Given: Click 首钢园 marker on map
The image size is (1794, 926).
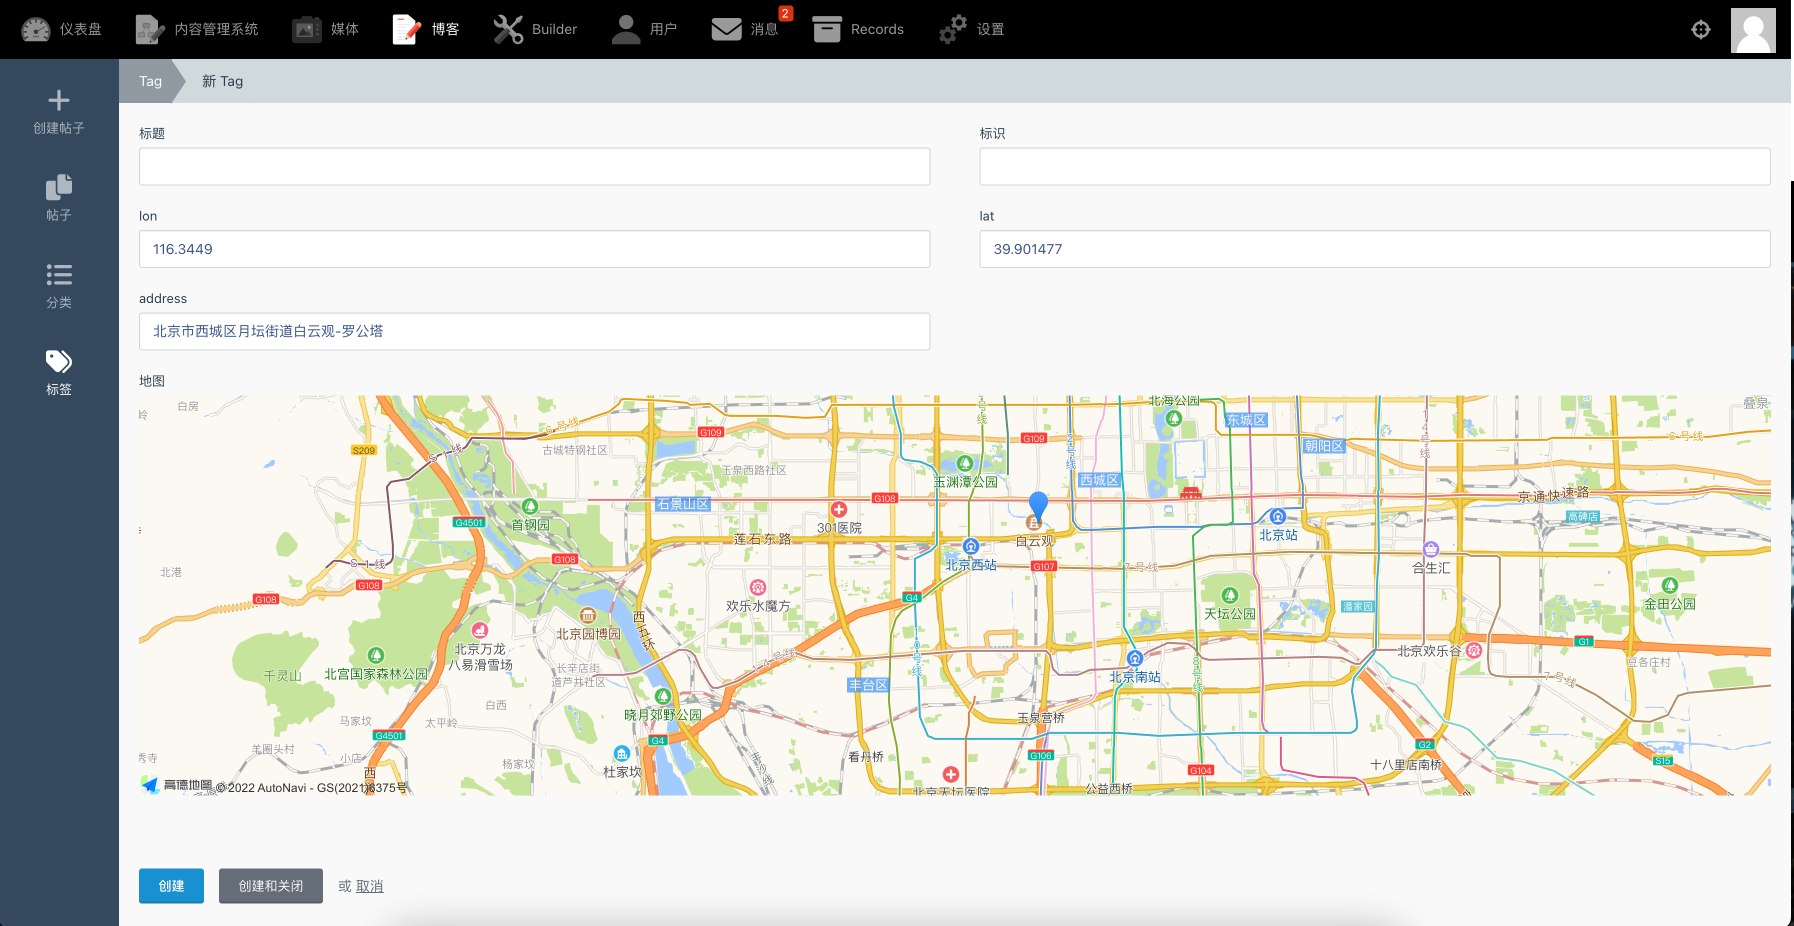Looking at the screenshot, I should 530,506.
